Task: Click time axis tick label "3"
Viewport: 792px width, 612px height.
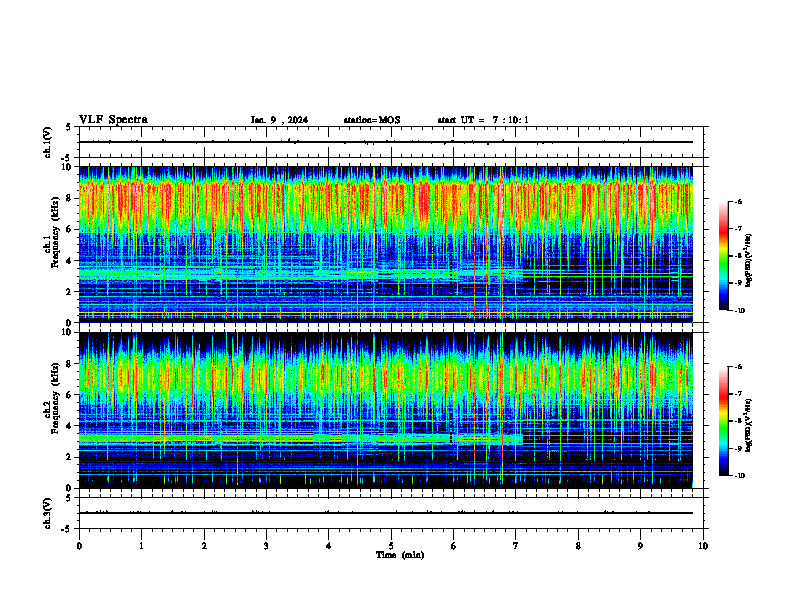Action: coord(266,546)
